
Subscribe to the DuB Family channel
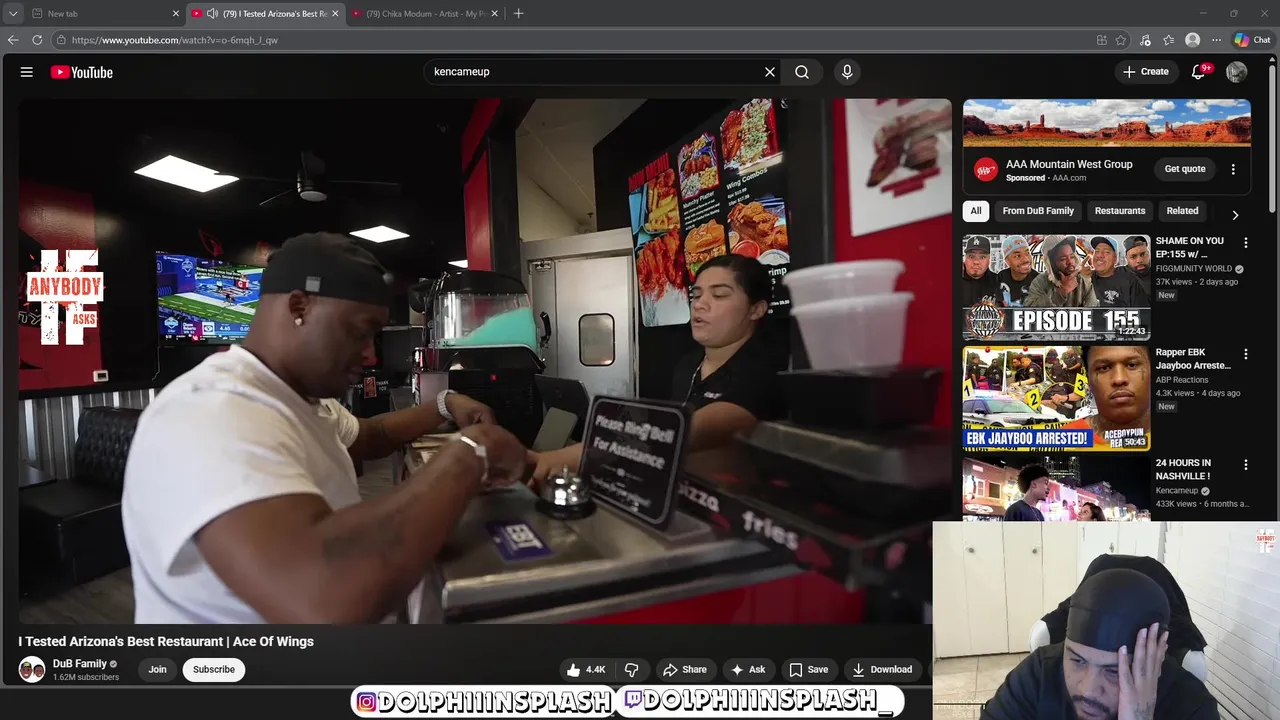(x=214, y=670)
